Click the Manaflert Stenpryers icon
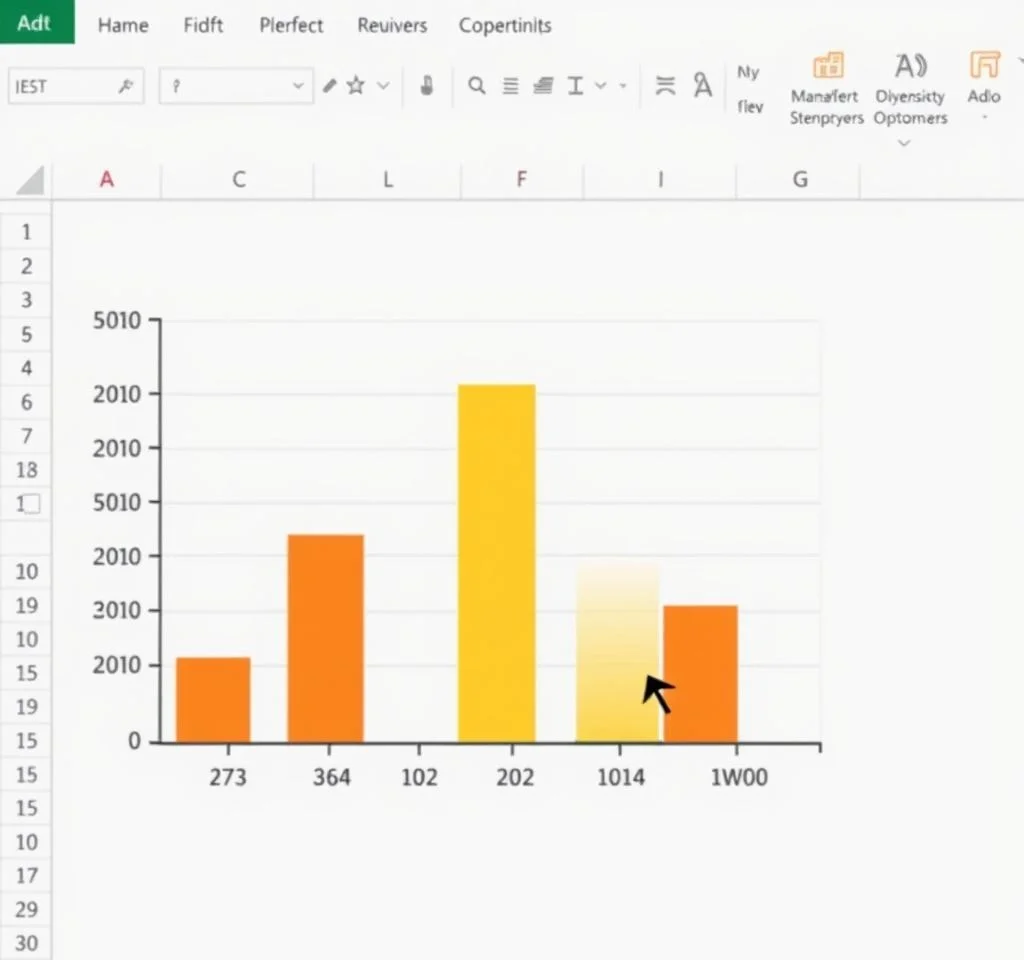1024x960 pixels. coord(827,66)
